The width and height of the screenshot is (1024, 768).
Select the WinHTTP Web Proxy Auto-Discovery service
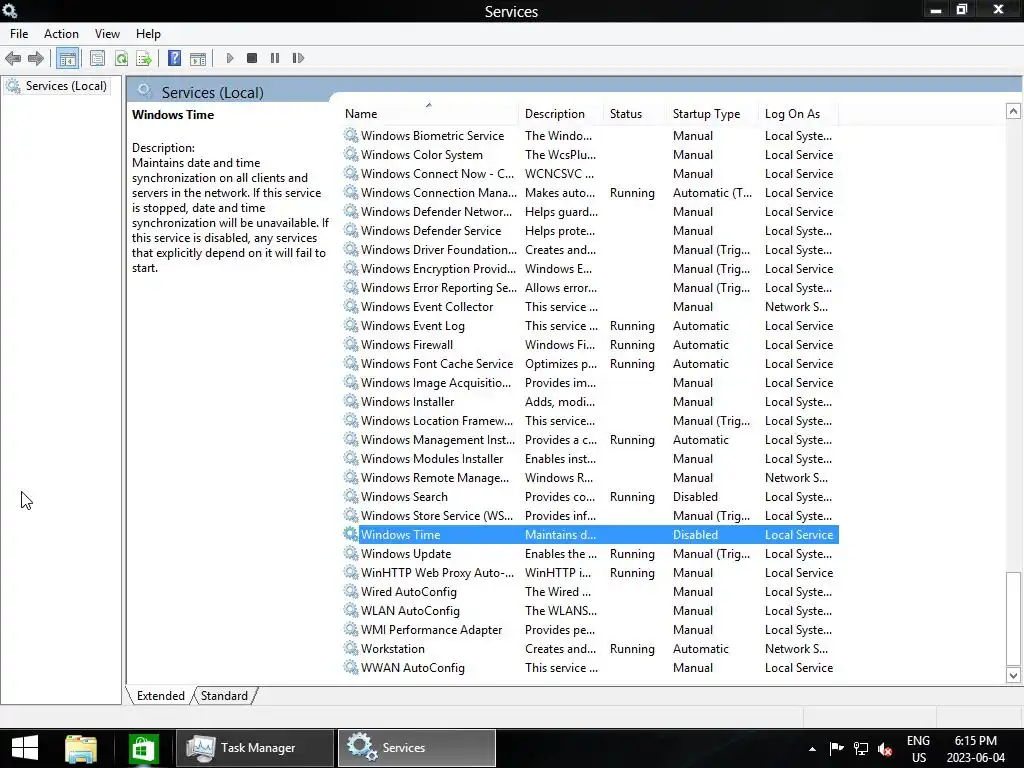coord(590,573)
